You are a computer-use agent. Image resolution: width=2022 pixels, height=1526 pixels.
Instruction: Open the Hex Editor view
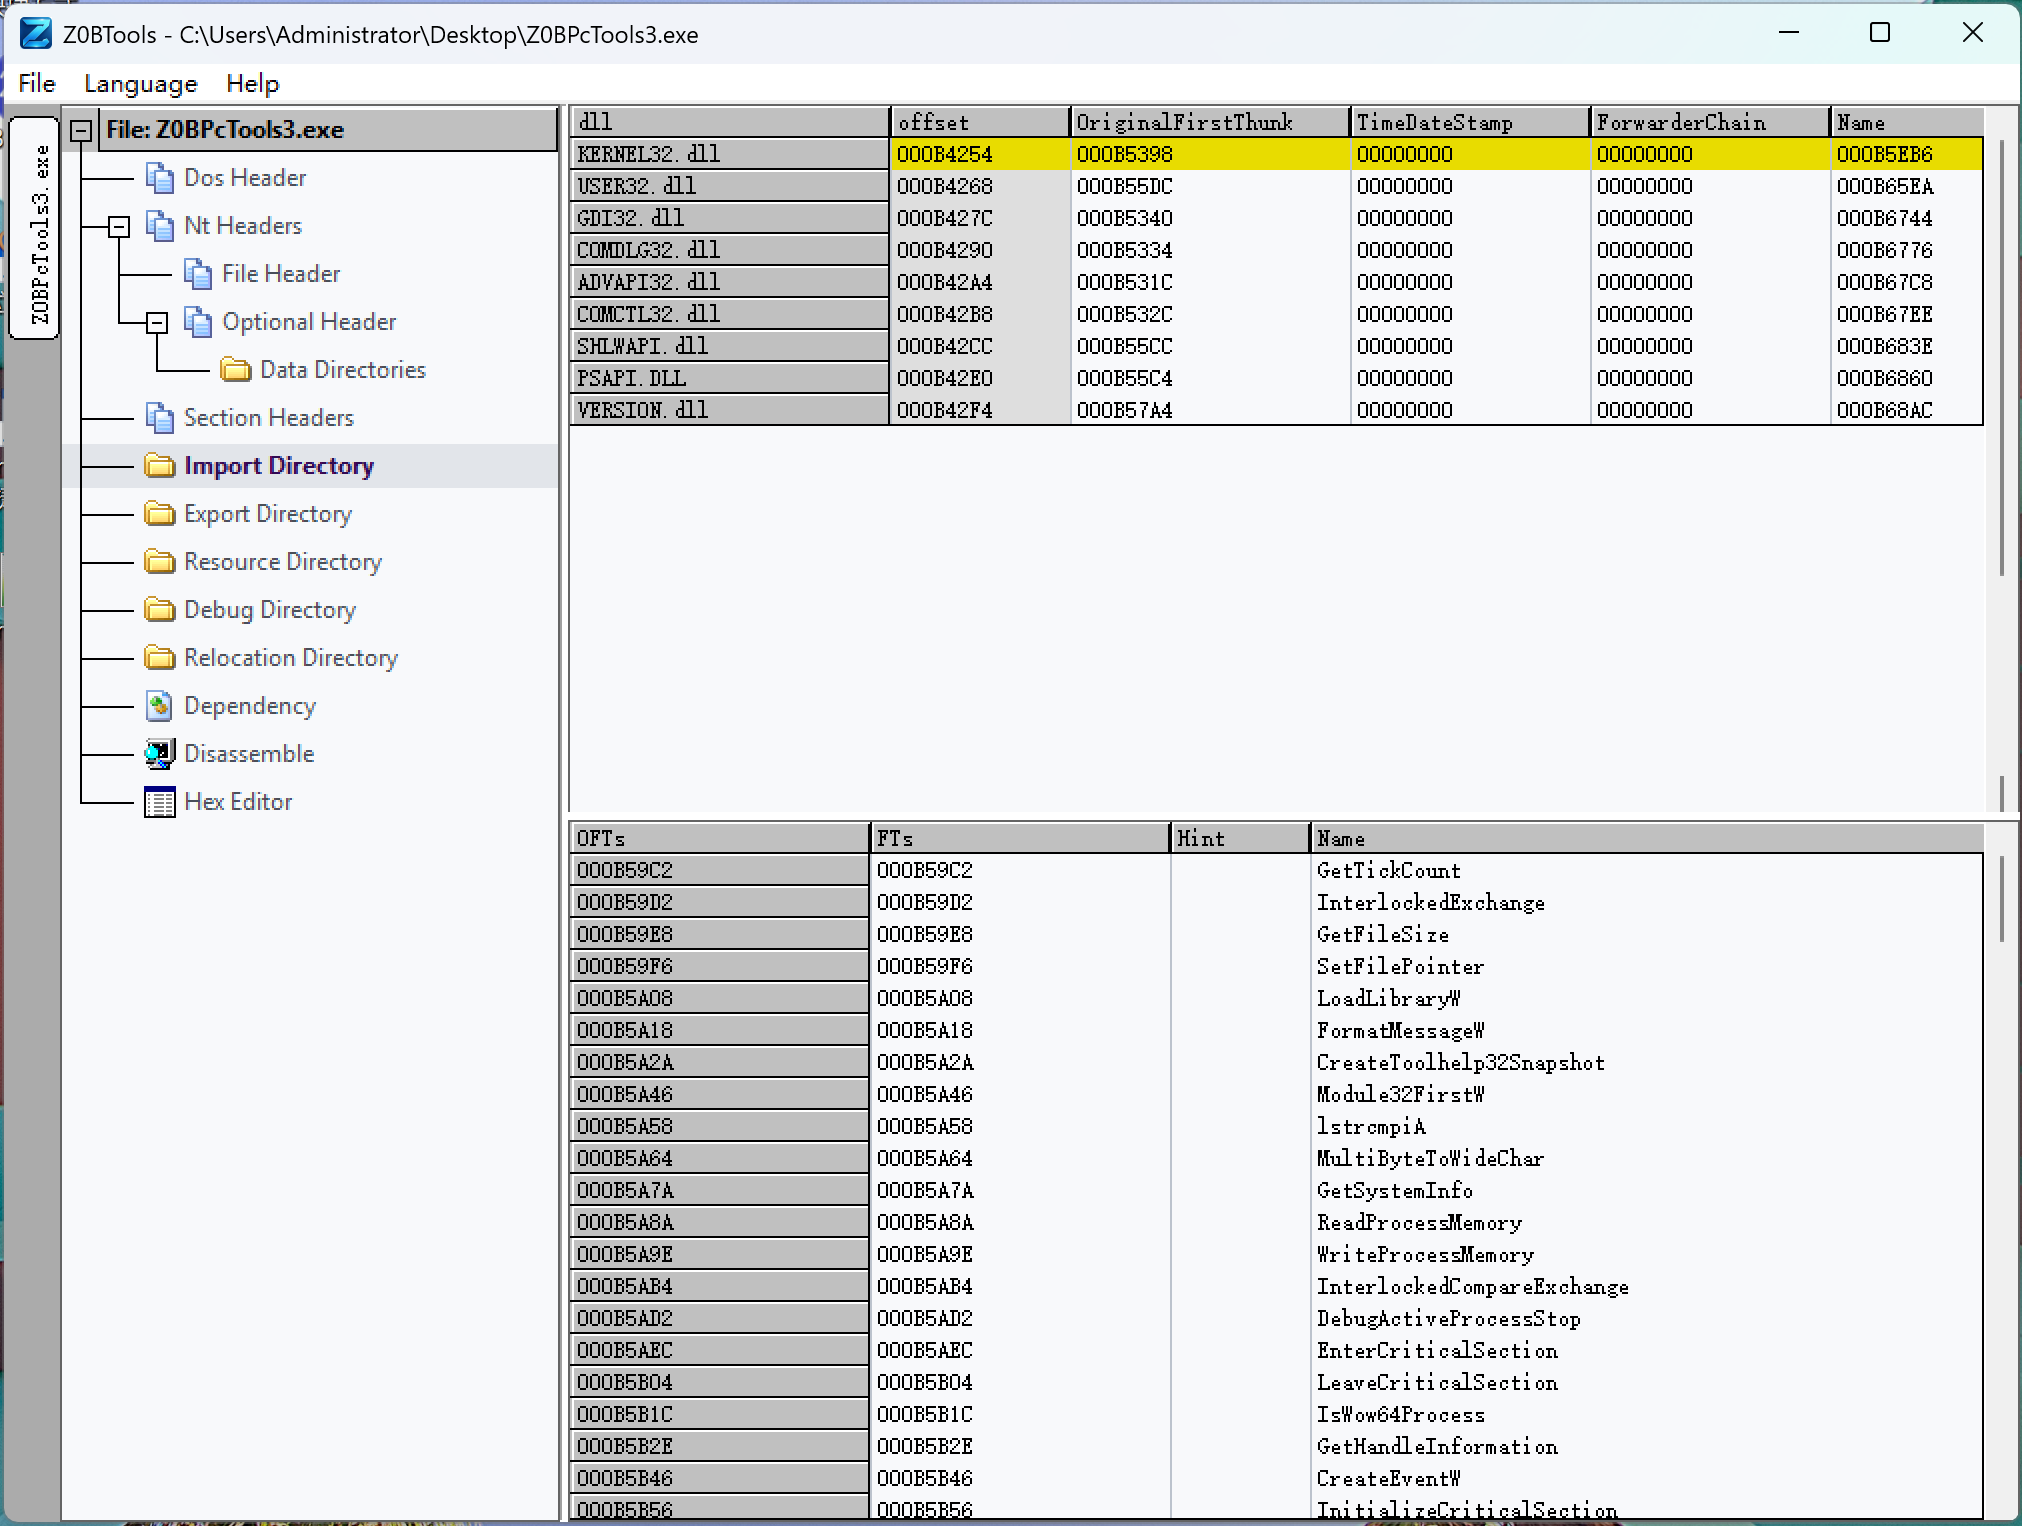[238, 802]
